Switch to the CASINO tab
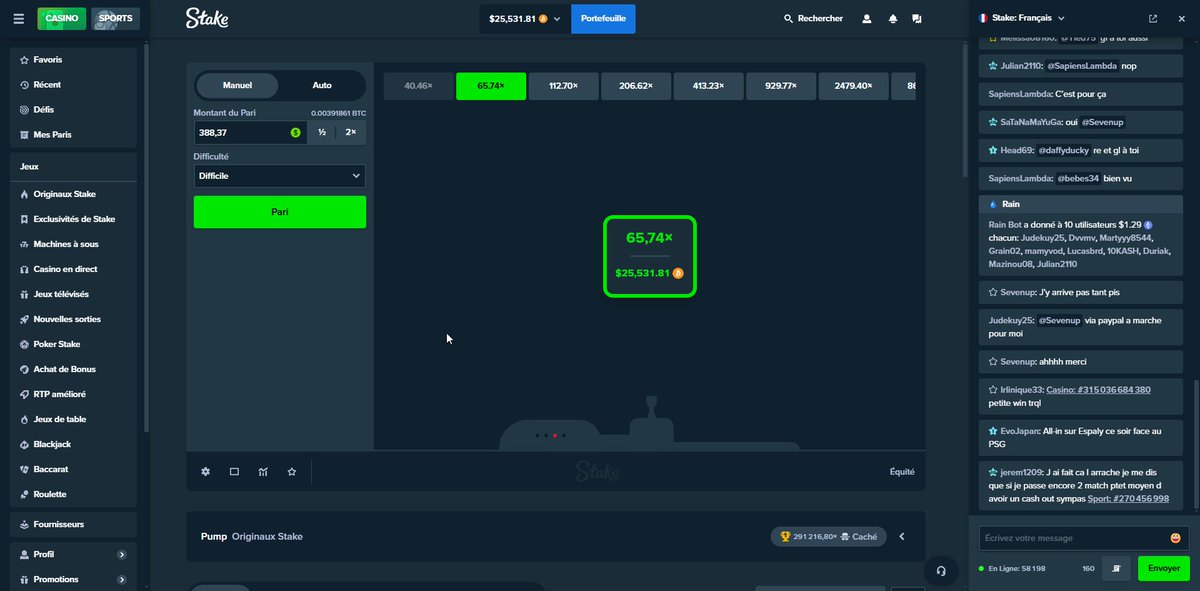Screen dimensions: 1200x591 coord(62,18)
